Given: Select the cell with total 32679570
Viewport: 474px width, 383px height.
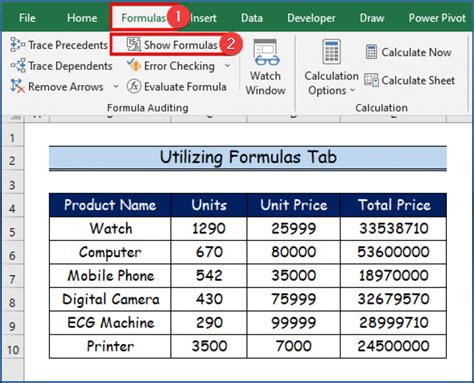Looking at the screenshot, I should [x=394, y=299].
